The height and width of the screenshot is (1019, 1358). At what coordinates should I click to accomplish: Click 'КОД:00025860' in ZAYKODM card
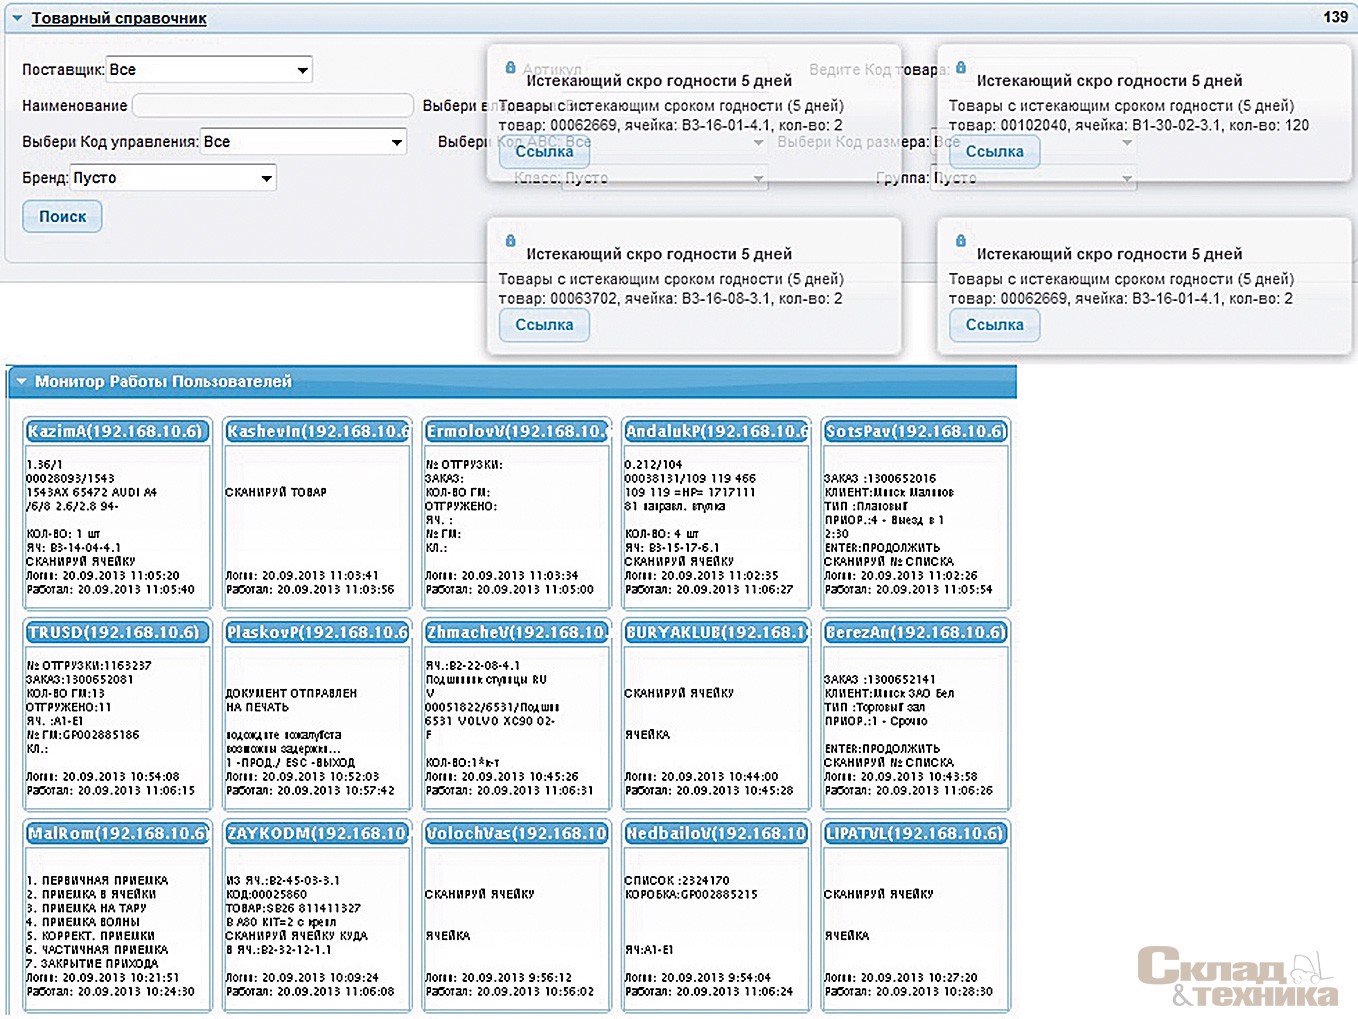[266, 895]
